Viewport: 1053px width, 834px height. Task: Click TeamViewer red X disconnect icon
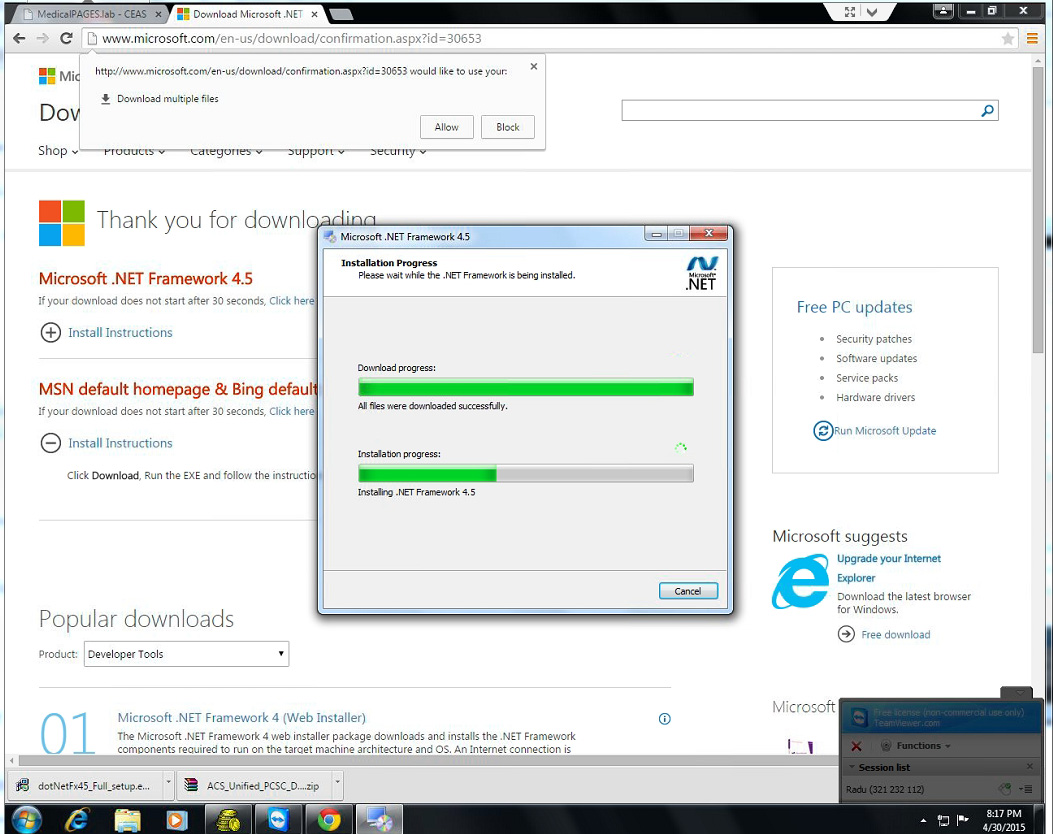point(856,746)
